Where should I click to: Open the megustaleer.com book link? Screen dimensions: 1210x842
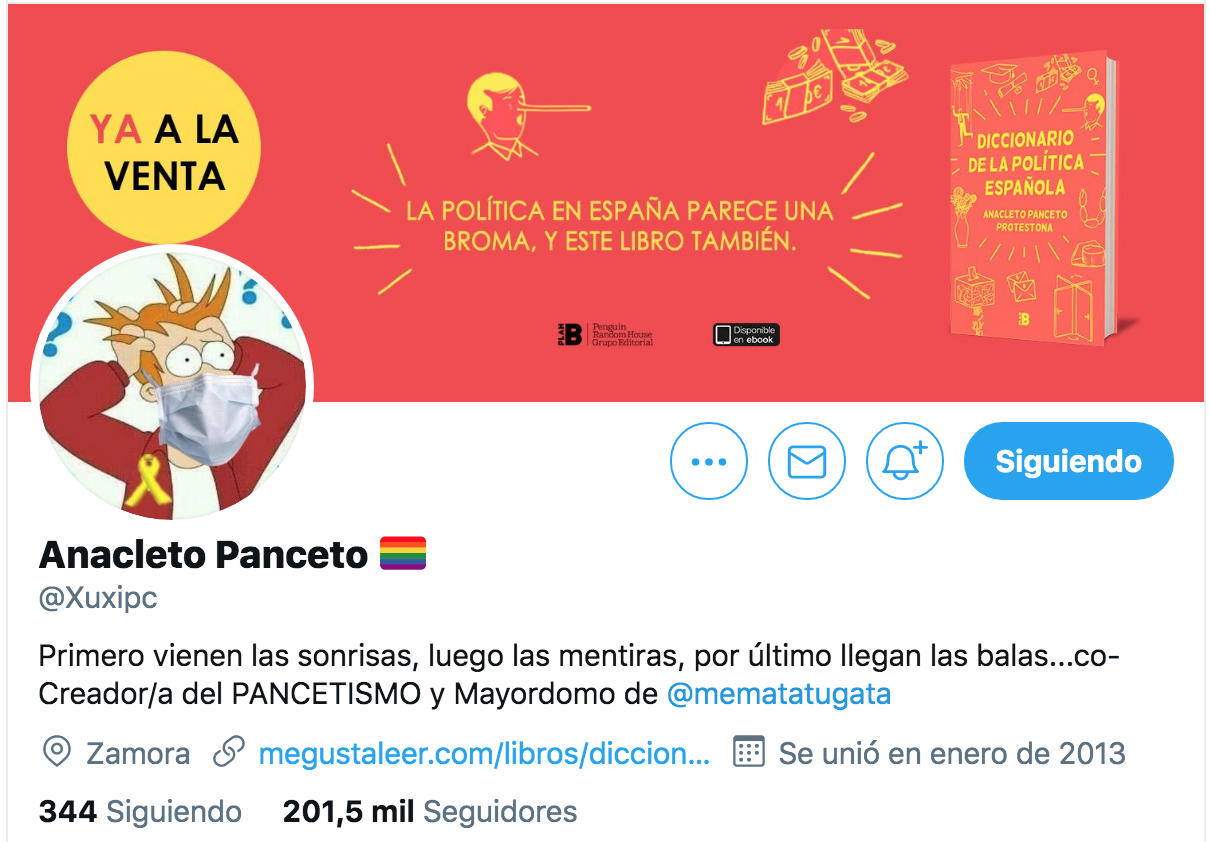484,753
